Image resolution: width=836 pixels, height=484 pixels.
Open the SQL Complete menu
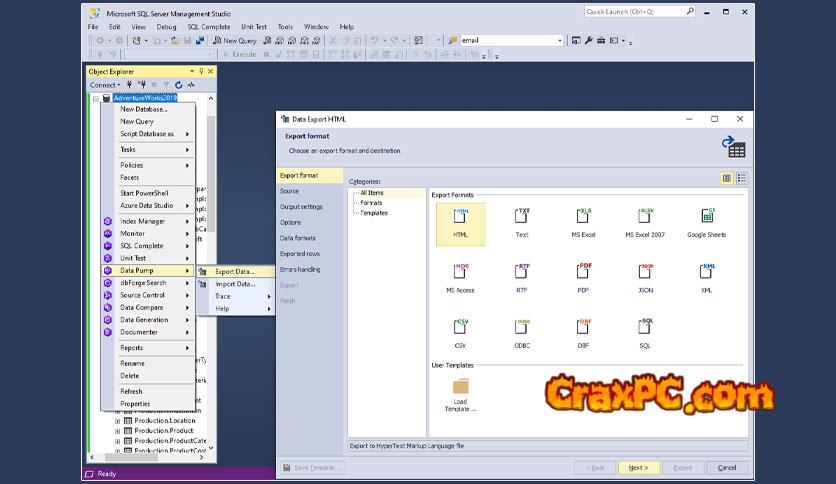pos(209,27)
